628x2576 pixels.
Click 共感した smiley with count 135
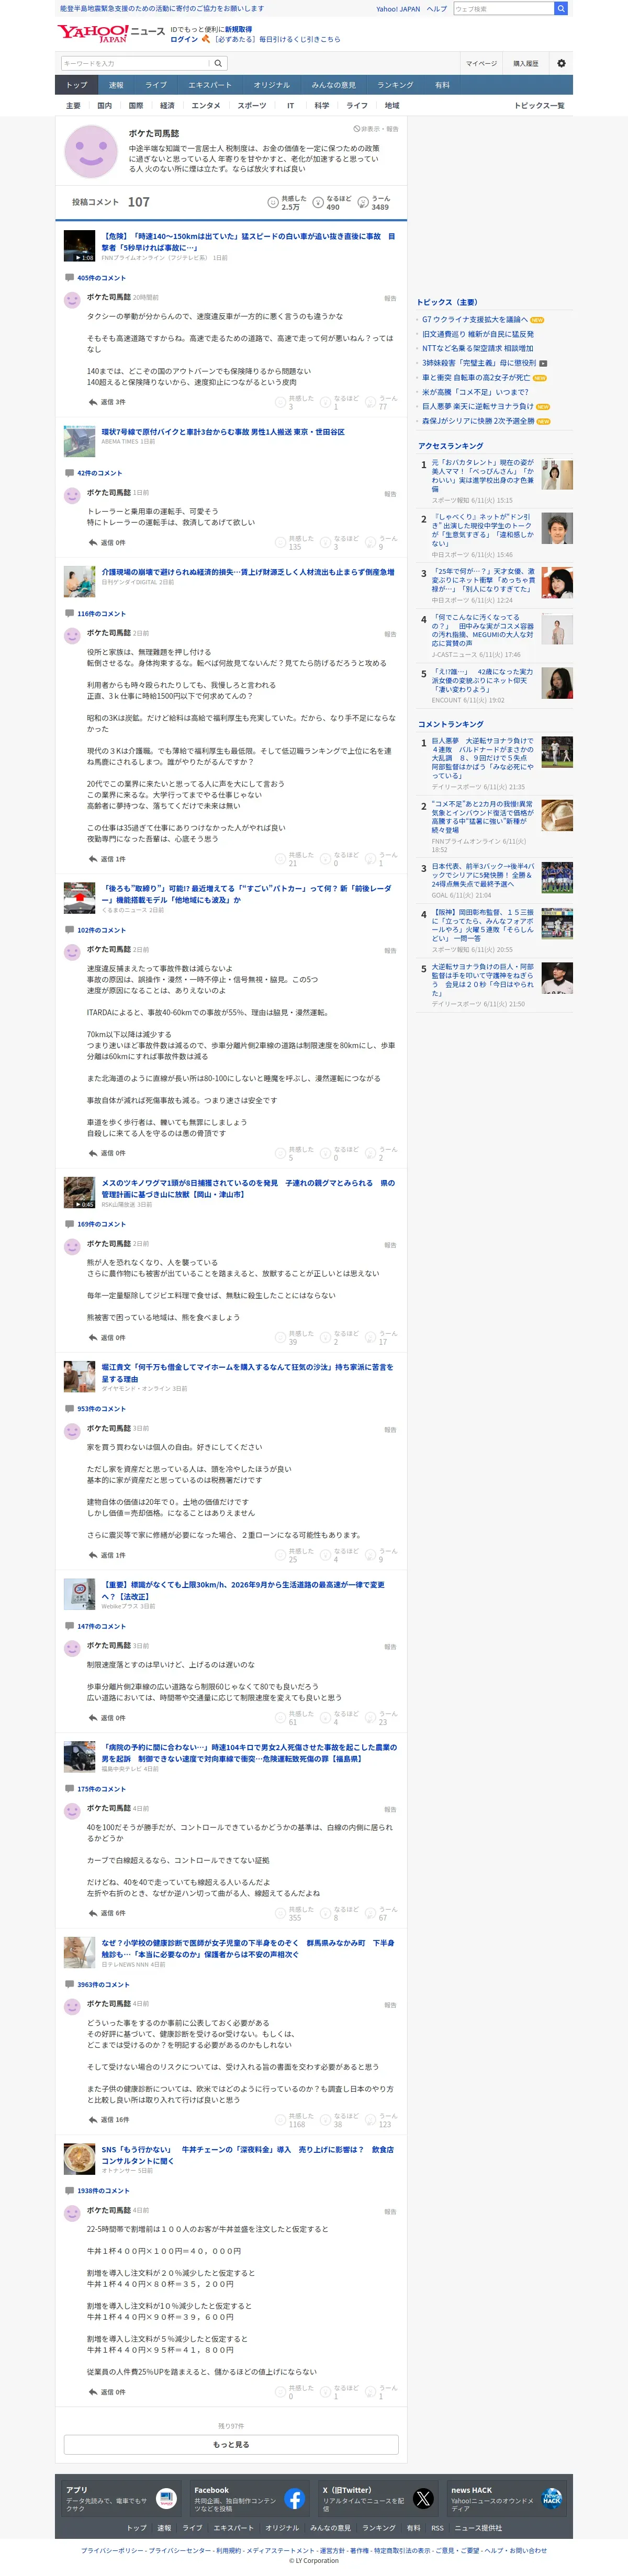coord(281,543)
